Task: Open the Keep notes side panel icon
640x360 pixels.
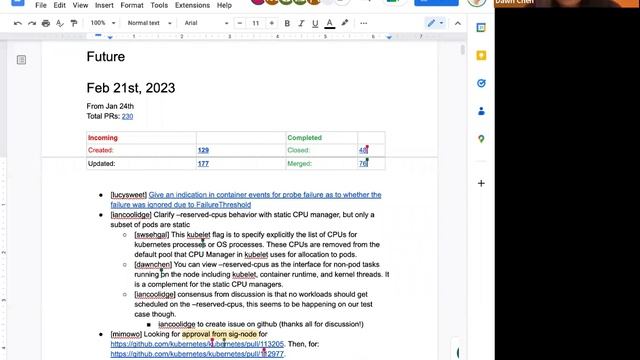Action: [x=481, y=56]
